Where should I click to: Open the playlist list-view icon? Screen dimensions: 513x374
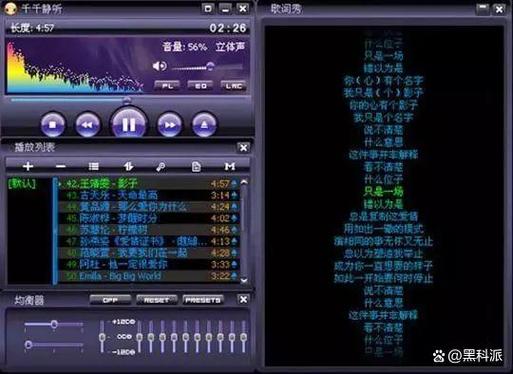(x=94, y=166)
